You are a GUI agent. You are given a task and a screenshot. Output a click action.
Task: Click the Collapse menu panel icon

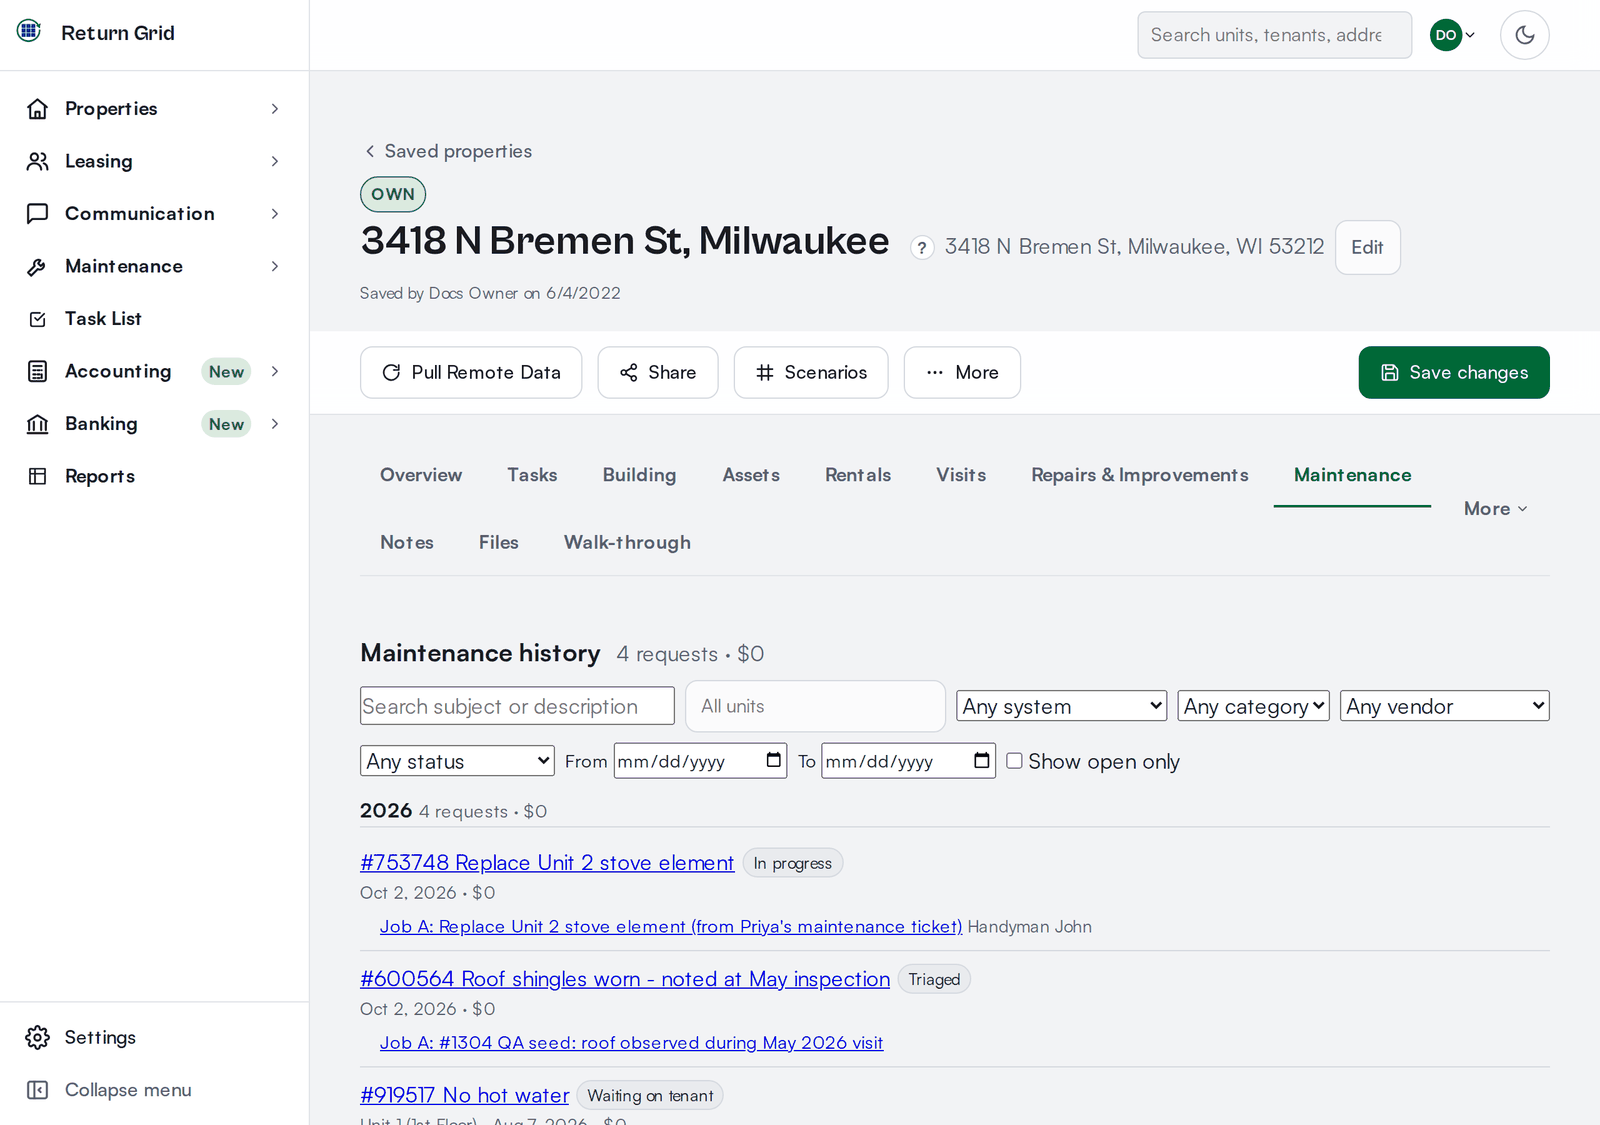click(x=37, y=1090)
